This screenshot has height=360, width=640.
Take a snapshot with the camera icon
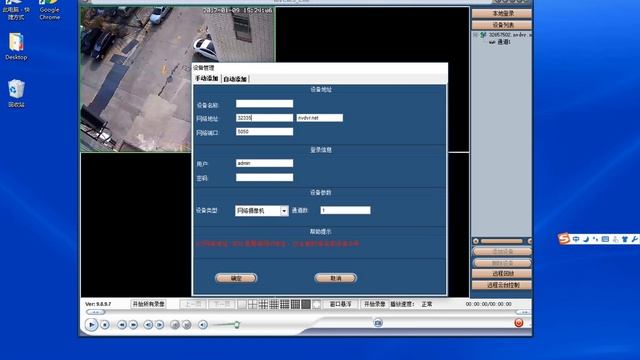[x=378, y=323]
